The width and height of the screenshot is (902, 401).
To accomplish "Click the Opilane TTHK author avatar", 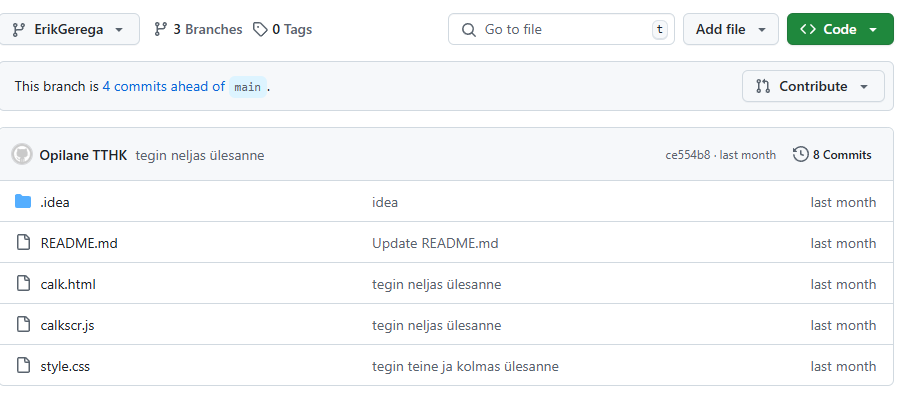I will [22, 155].
